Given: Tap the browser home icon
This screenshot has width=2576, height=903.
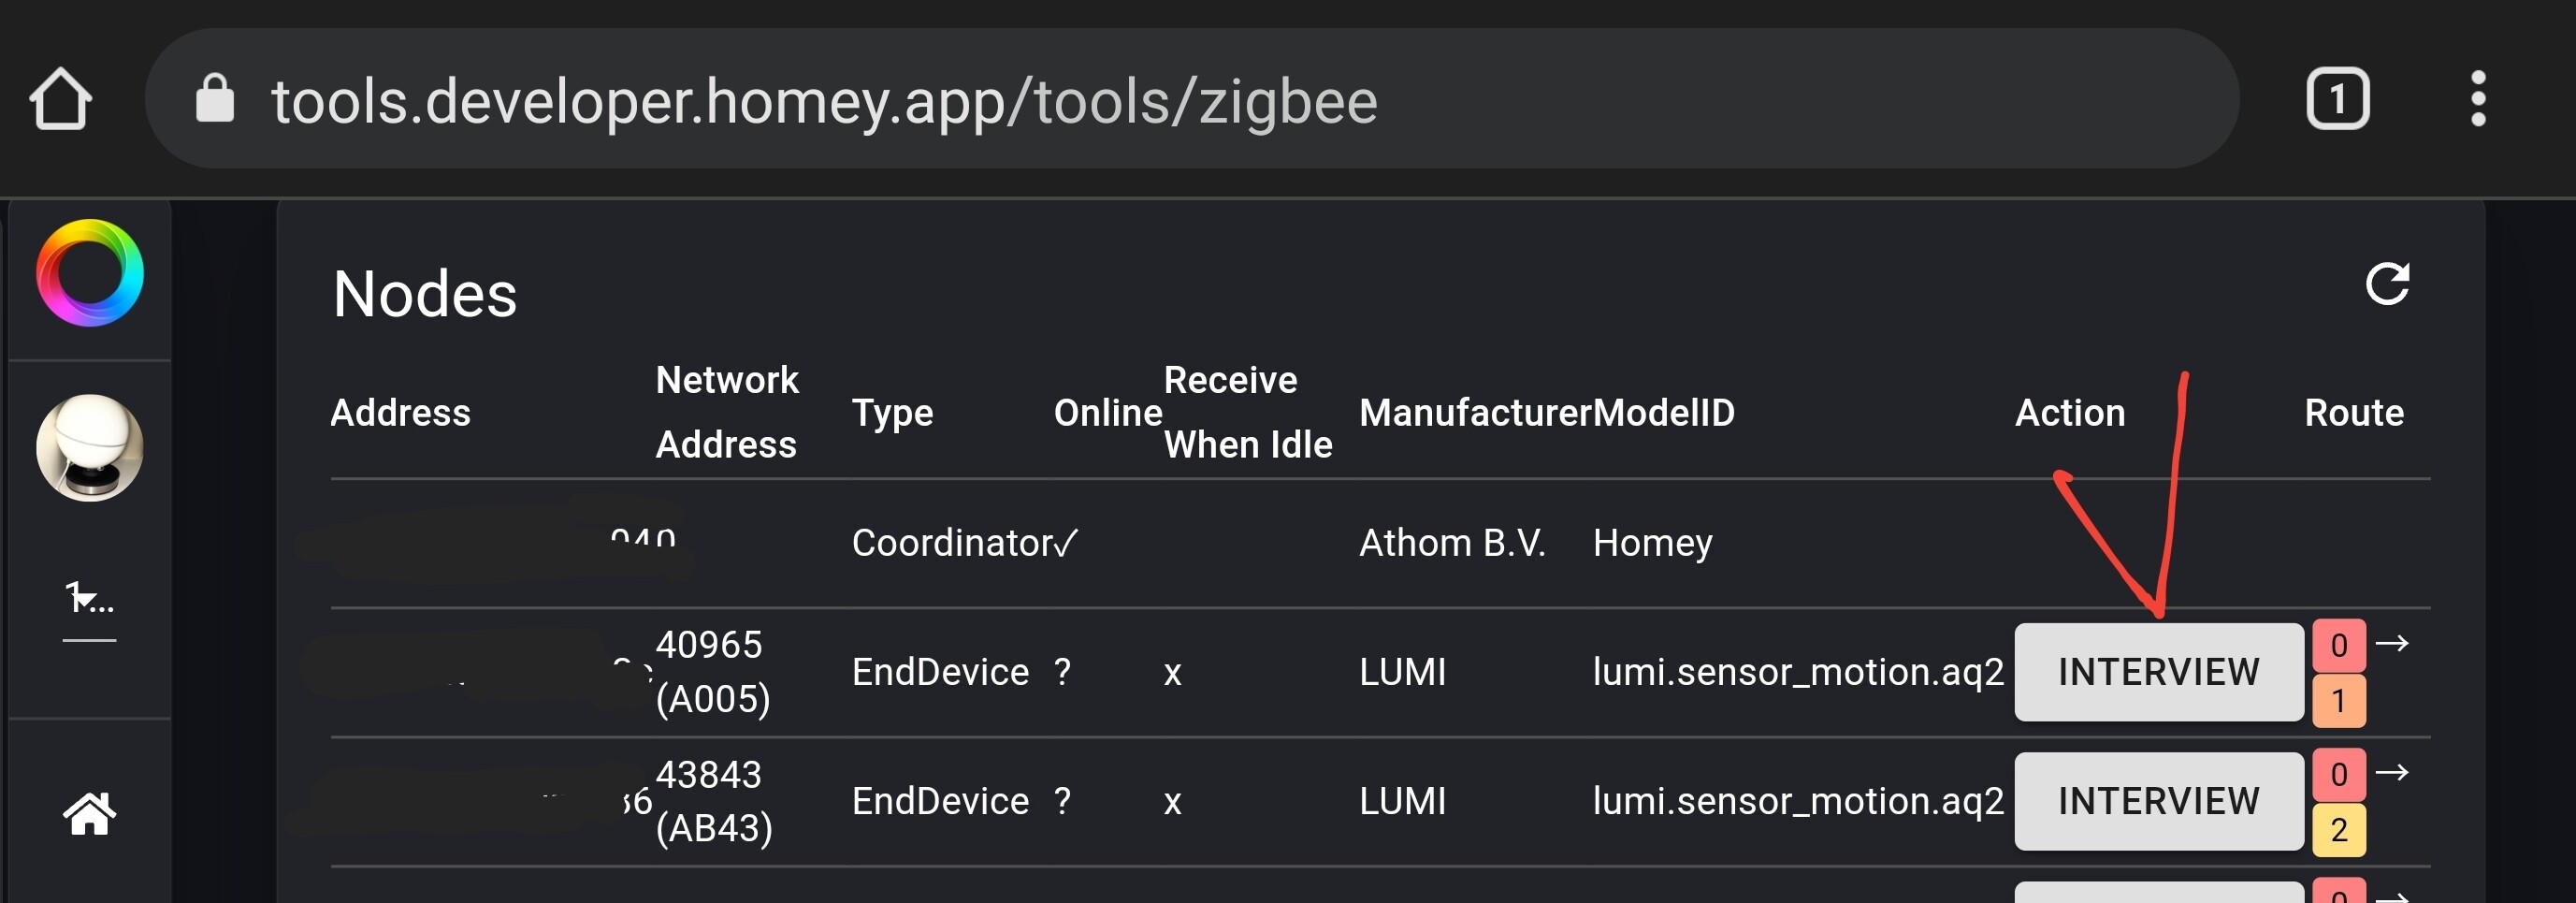Looking at the screenshot, I should click(61, 99).
